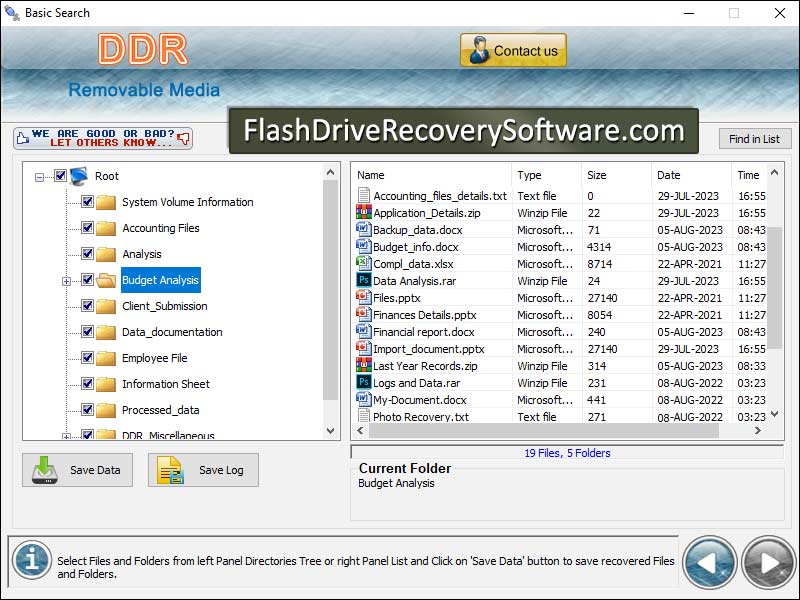The image size is (800, 600).
Task: Toggle the Data_documentation checkbox
Action: click(x=87, y=332)
